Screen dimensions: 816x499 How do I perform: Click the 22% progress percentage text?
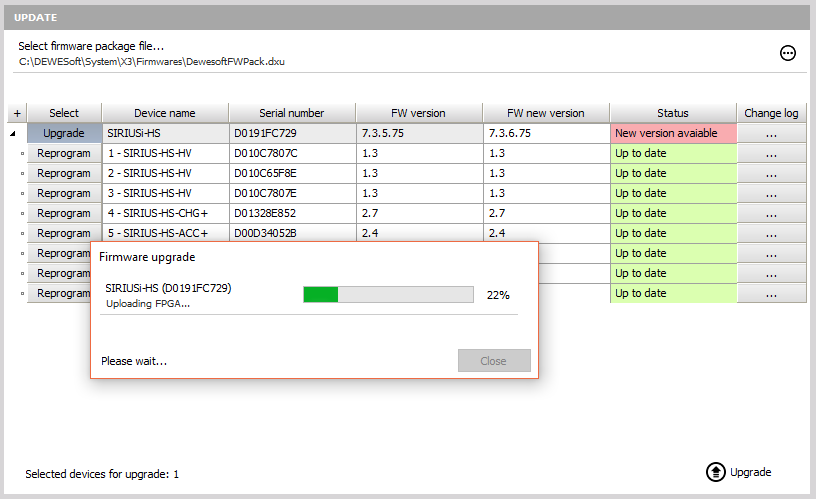point(498,295)
